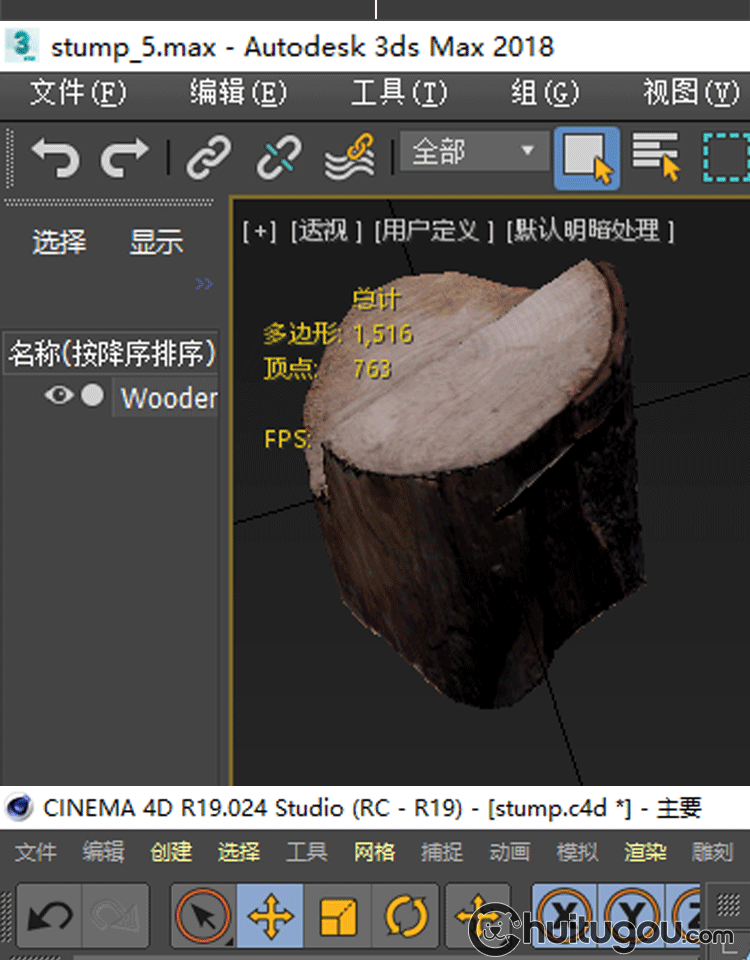Open the [默认明暗处理] viewport shading menu
Image resolution: width=750 pixels, height=960 pixels.
[x=590, y=231]
